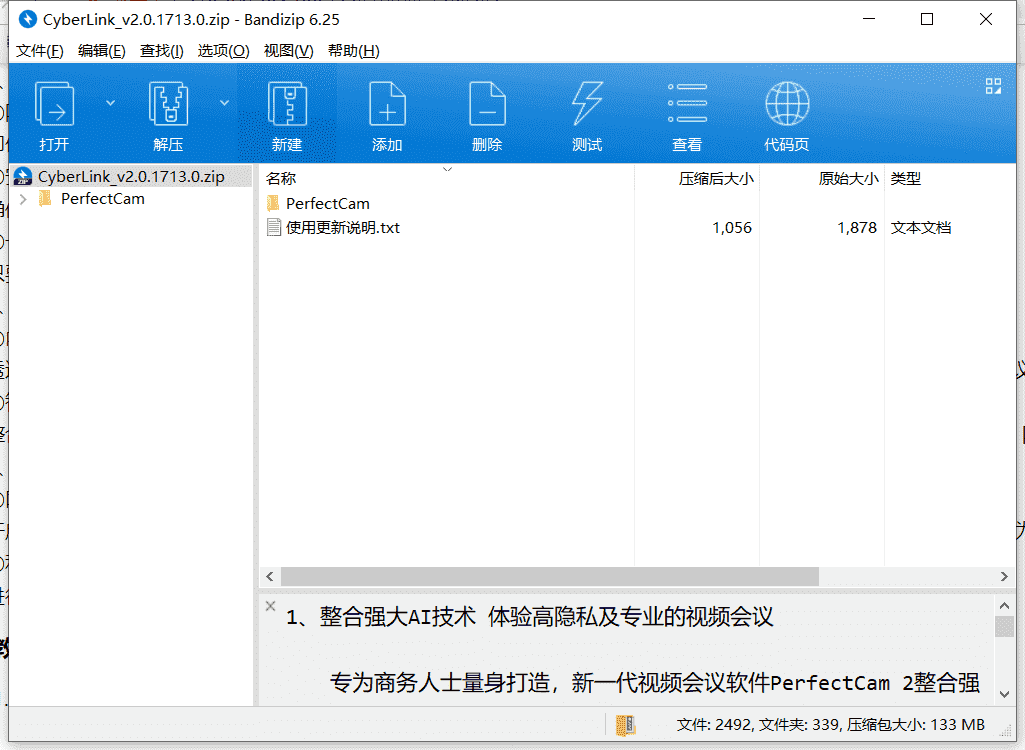
Task: Click the horizontal scrollbar right arrow
Action: [x=1004, y=577]
